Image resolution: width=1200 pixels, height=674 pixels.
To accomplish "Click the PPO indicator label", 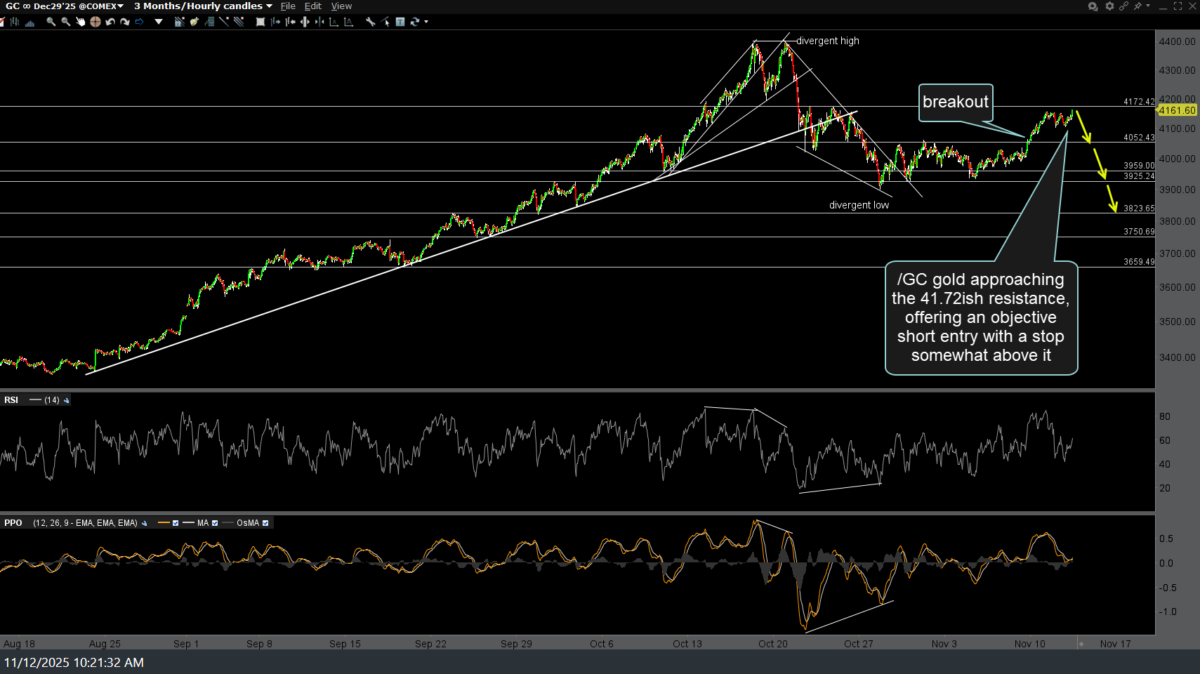I will [13, 522].
